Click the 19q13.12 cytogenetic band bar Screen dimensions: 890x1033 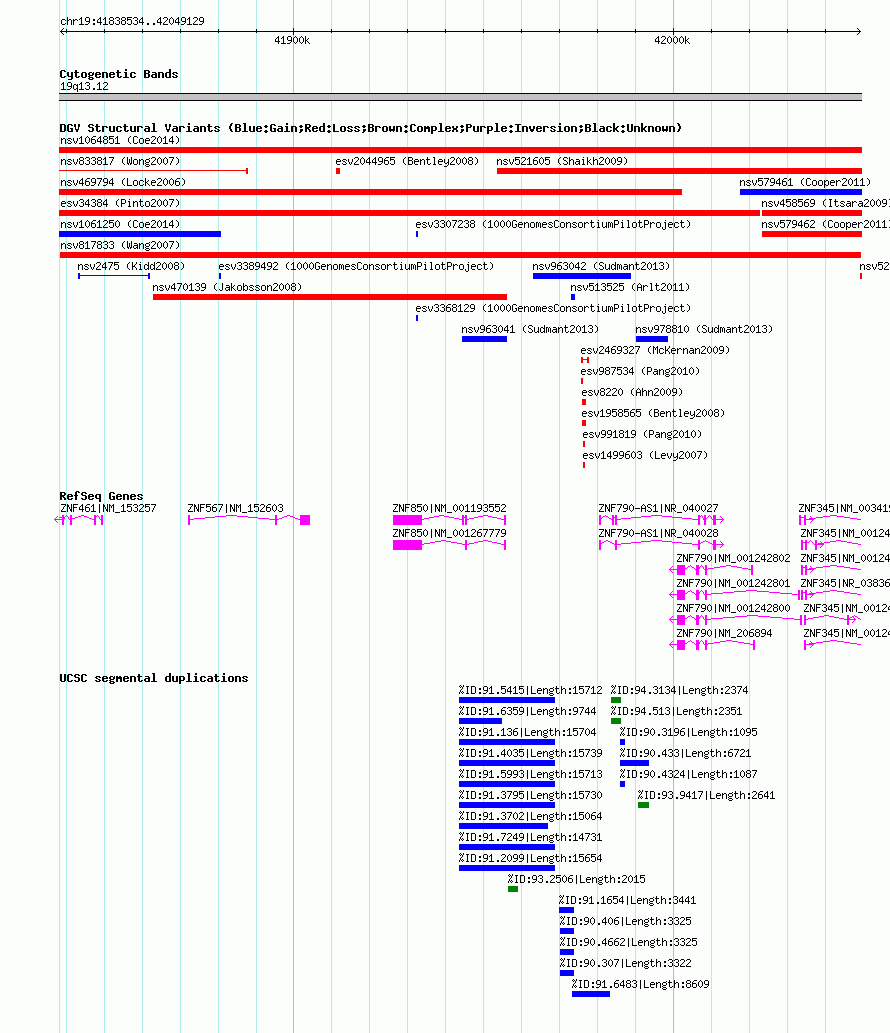460,98
